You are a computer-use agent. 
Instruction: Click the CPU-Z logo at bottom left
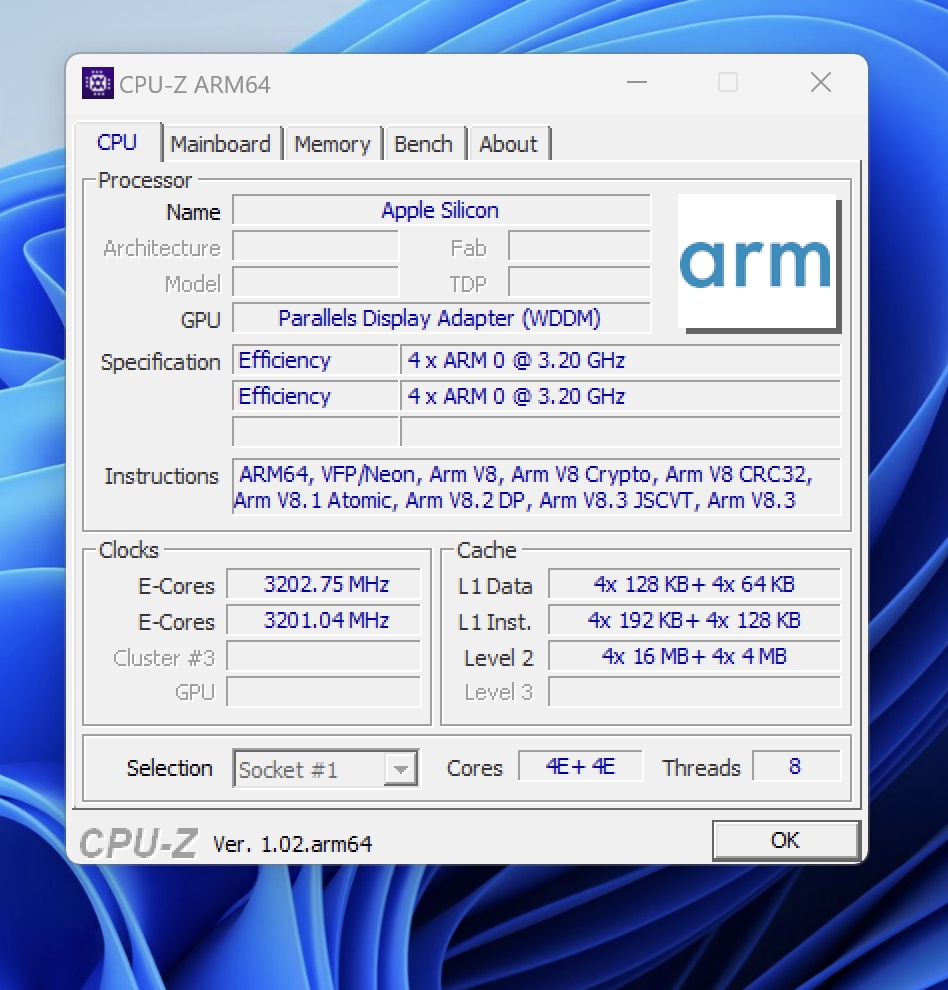[x=138, y=843]
